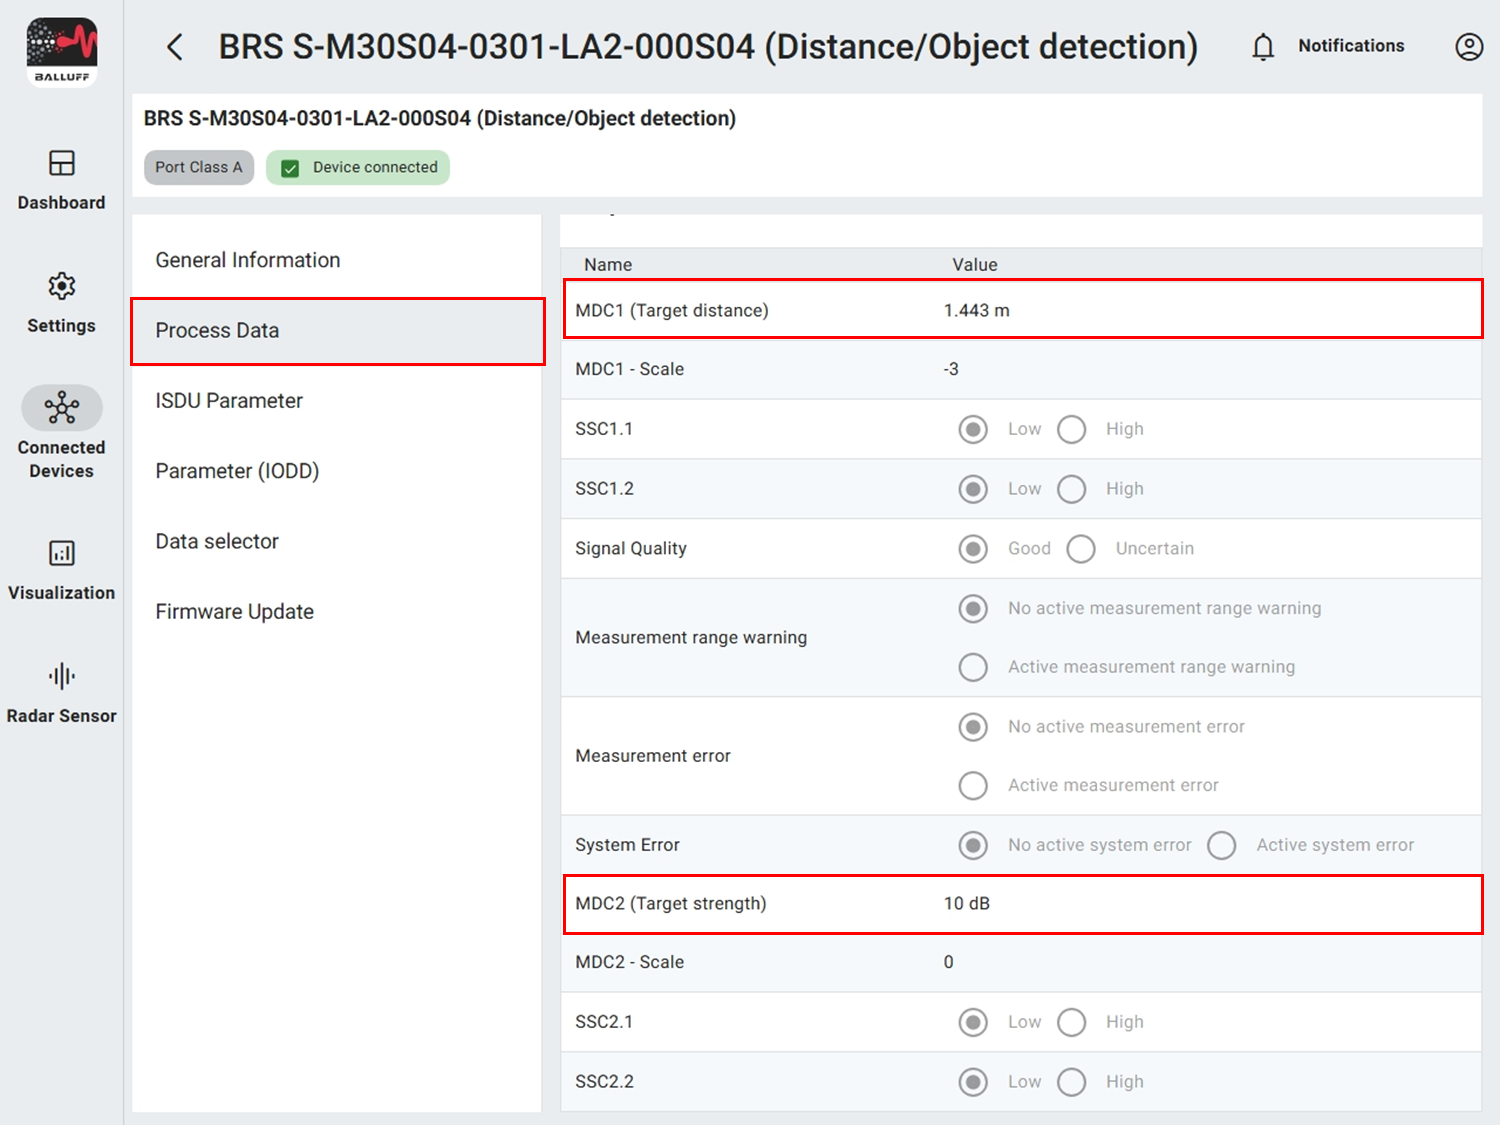Select Active system error radio button
This screenshot has height=1125, width=1500.
(x=1221, y=845)
